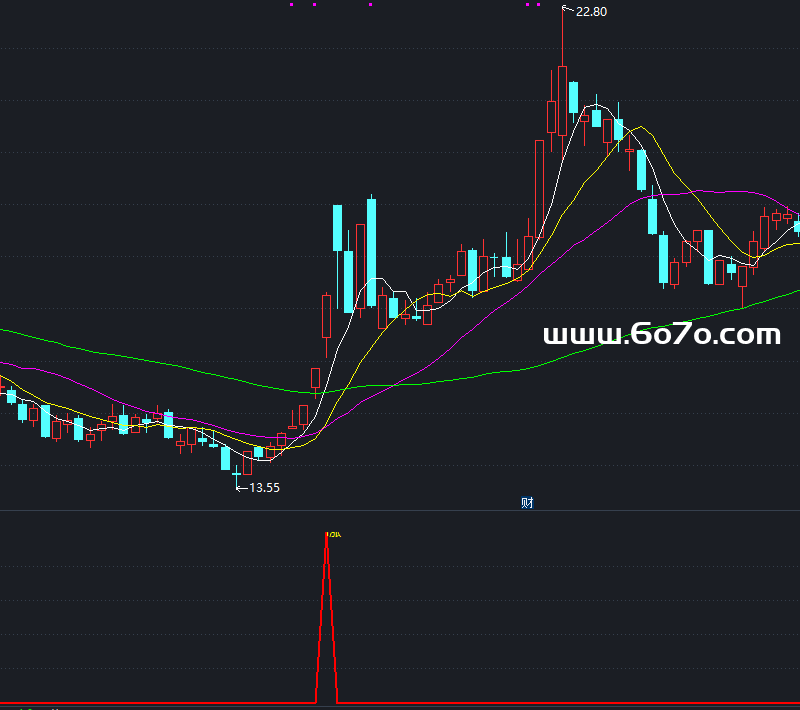Viewport: 800px width, 710px height.
Task: Click the leftmost magenta dot at the chart top
Action: click(291, 5)
